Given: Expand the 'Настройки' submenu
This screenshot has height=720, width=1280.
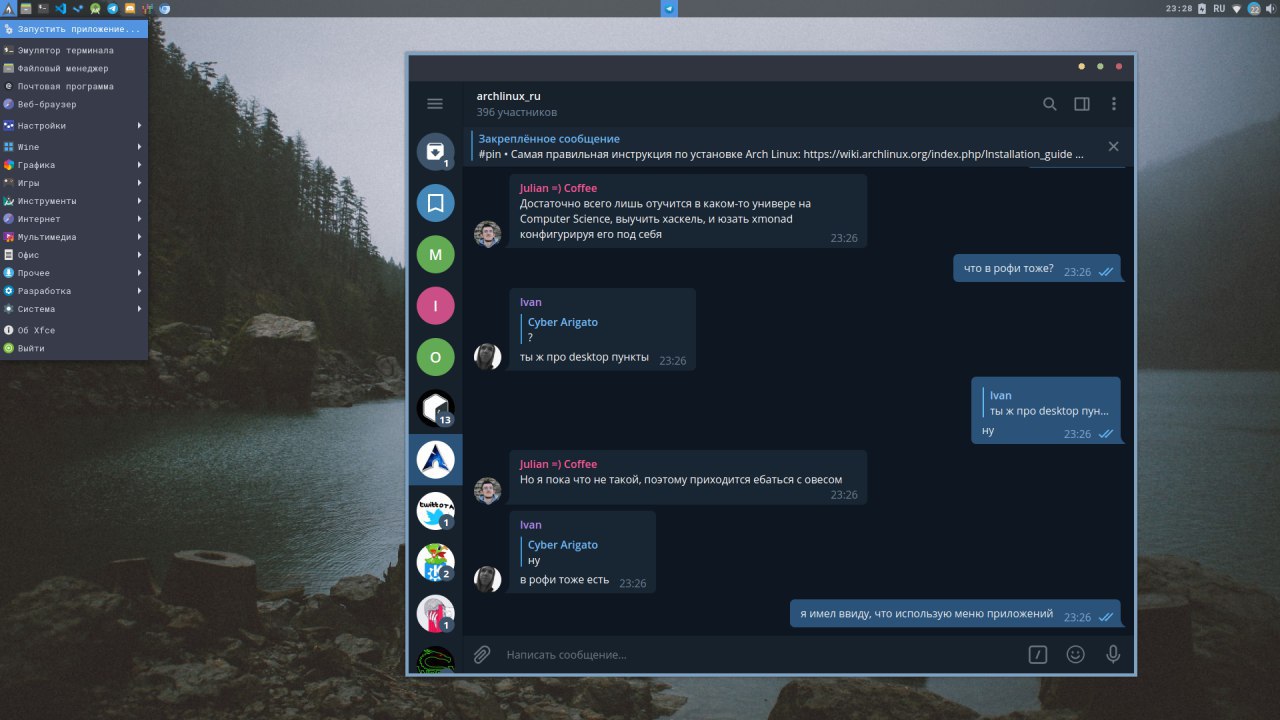Looking at the screenshot, I should point(74,126).
